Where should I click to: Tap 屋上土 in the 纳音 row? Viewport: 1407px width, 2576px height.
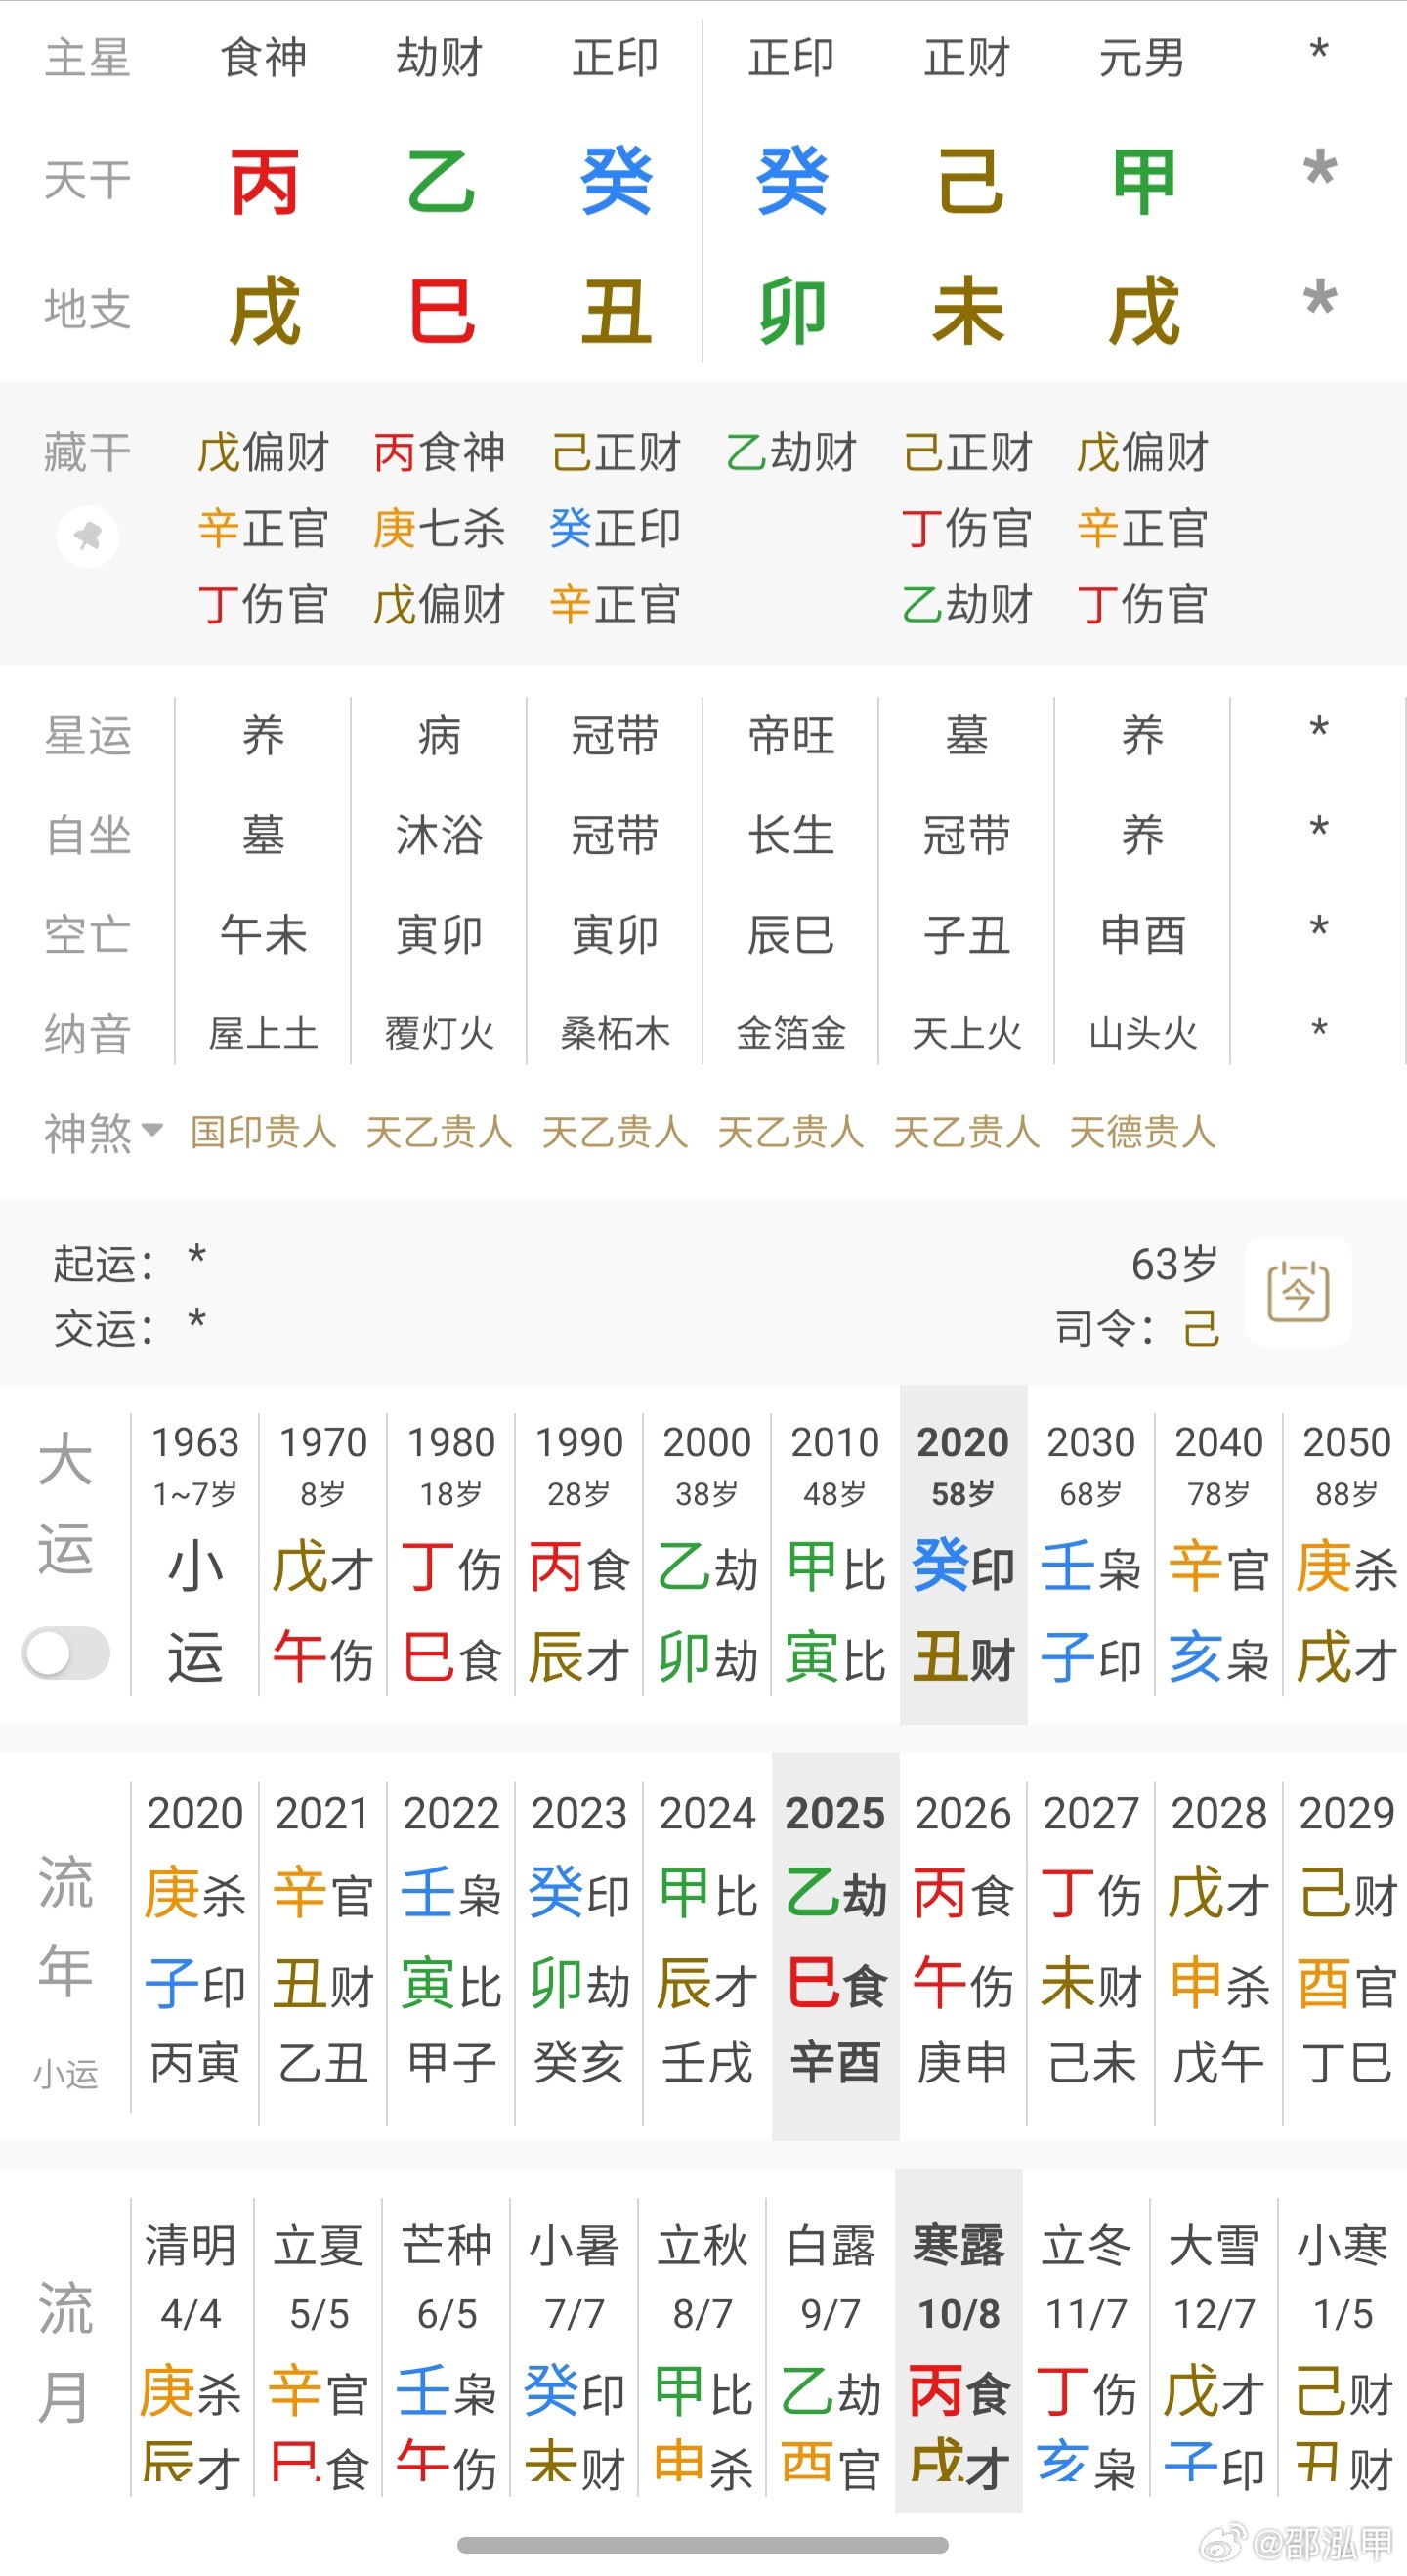pyautogui.click(x=264, y=1033)
